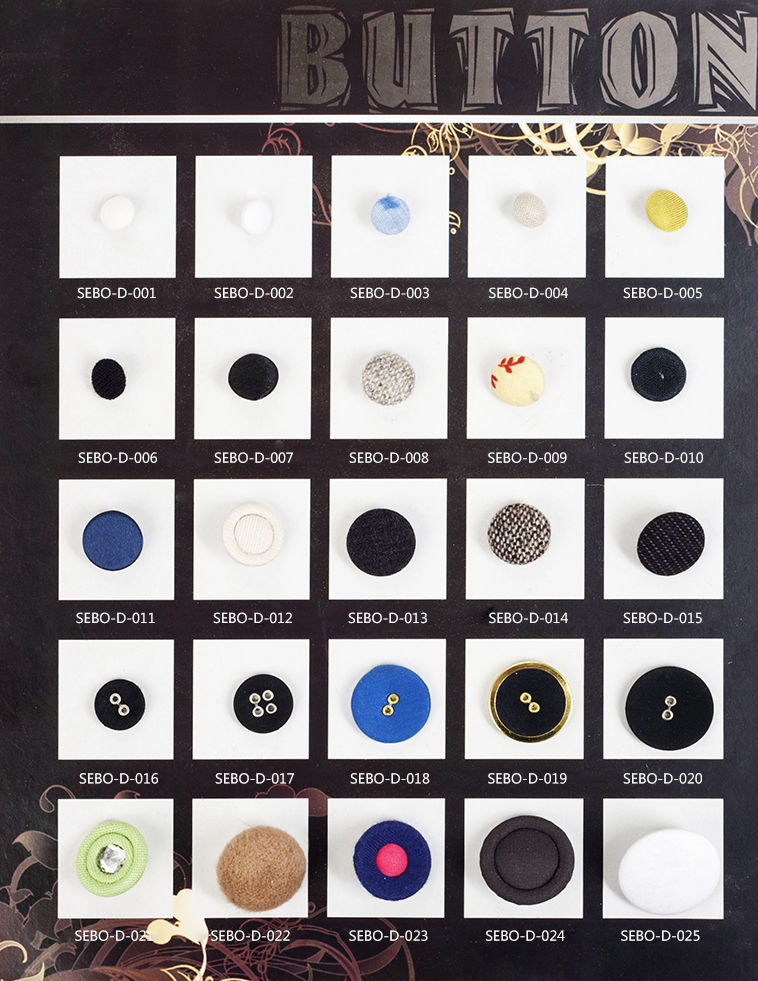The height and width of the screenshot is (981, 758).
Task: Click the floral cream button SEBO-D-009
Action: pyautogui.click(x=517, y=380)
